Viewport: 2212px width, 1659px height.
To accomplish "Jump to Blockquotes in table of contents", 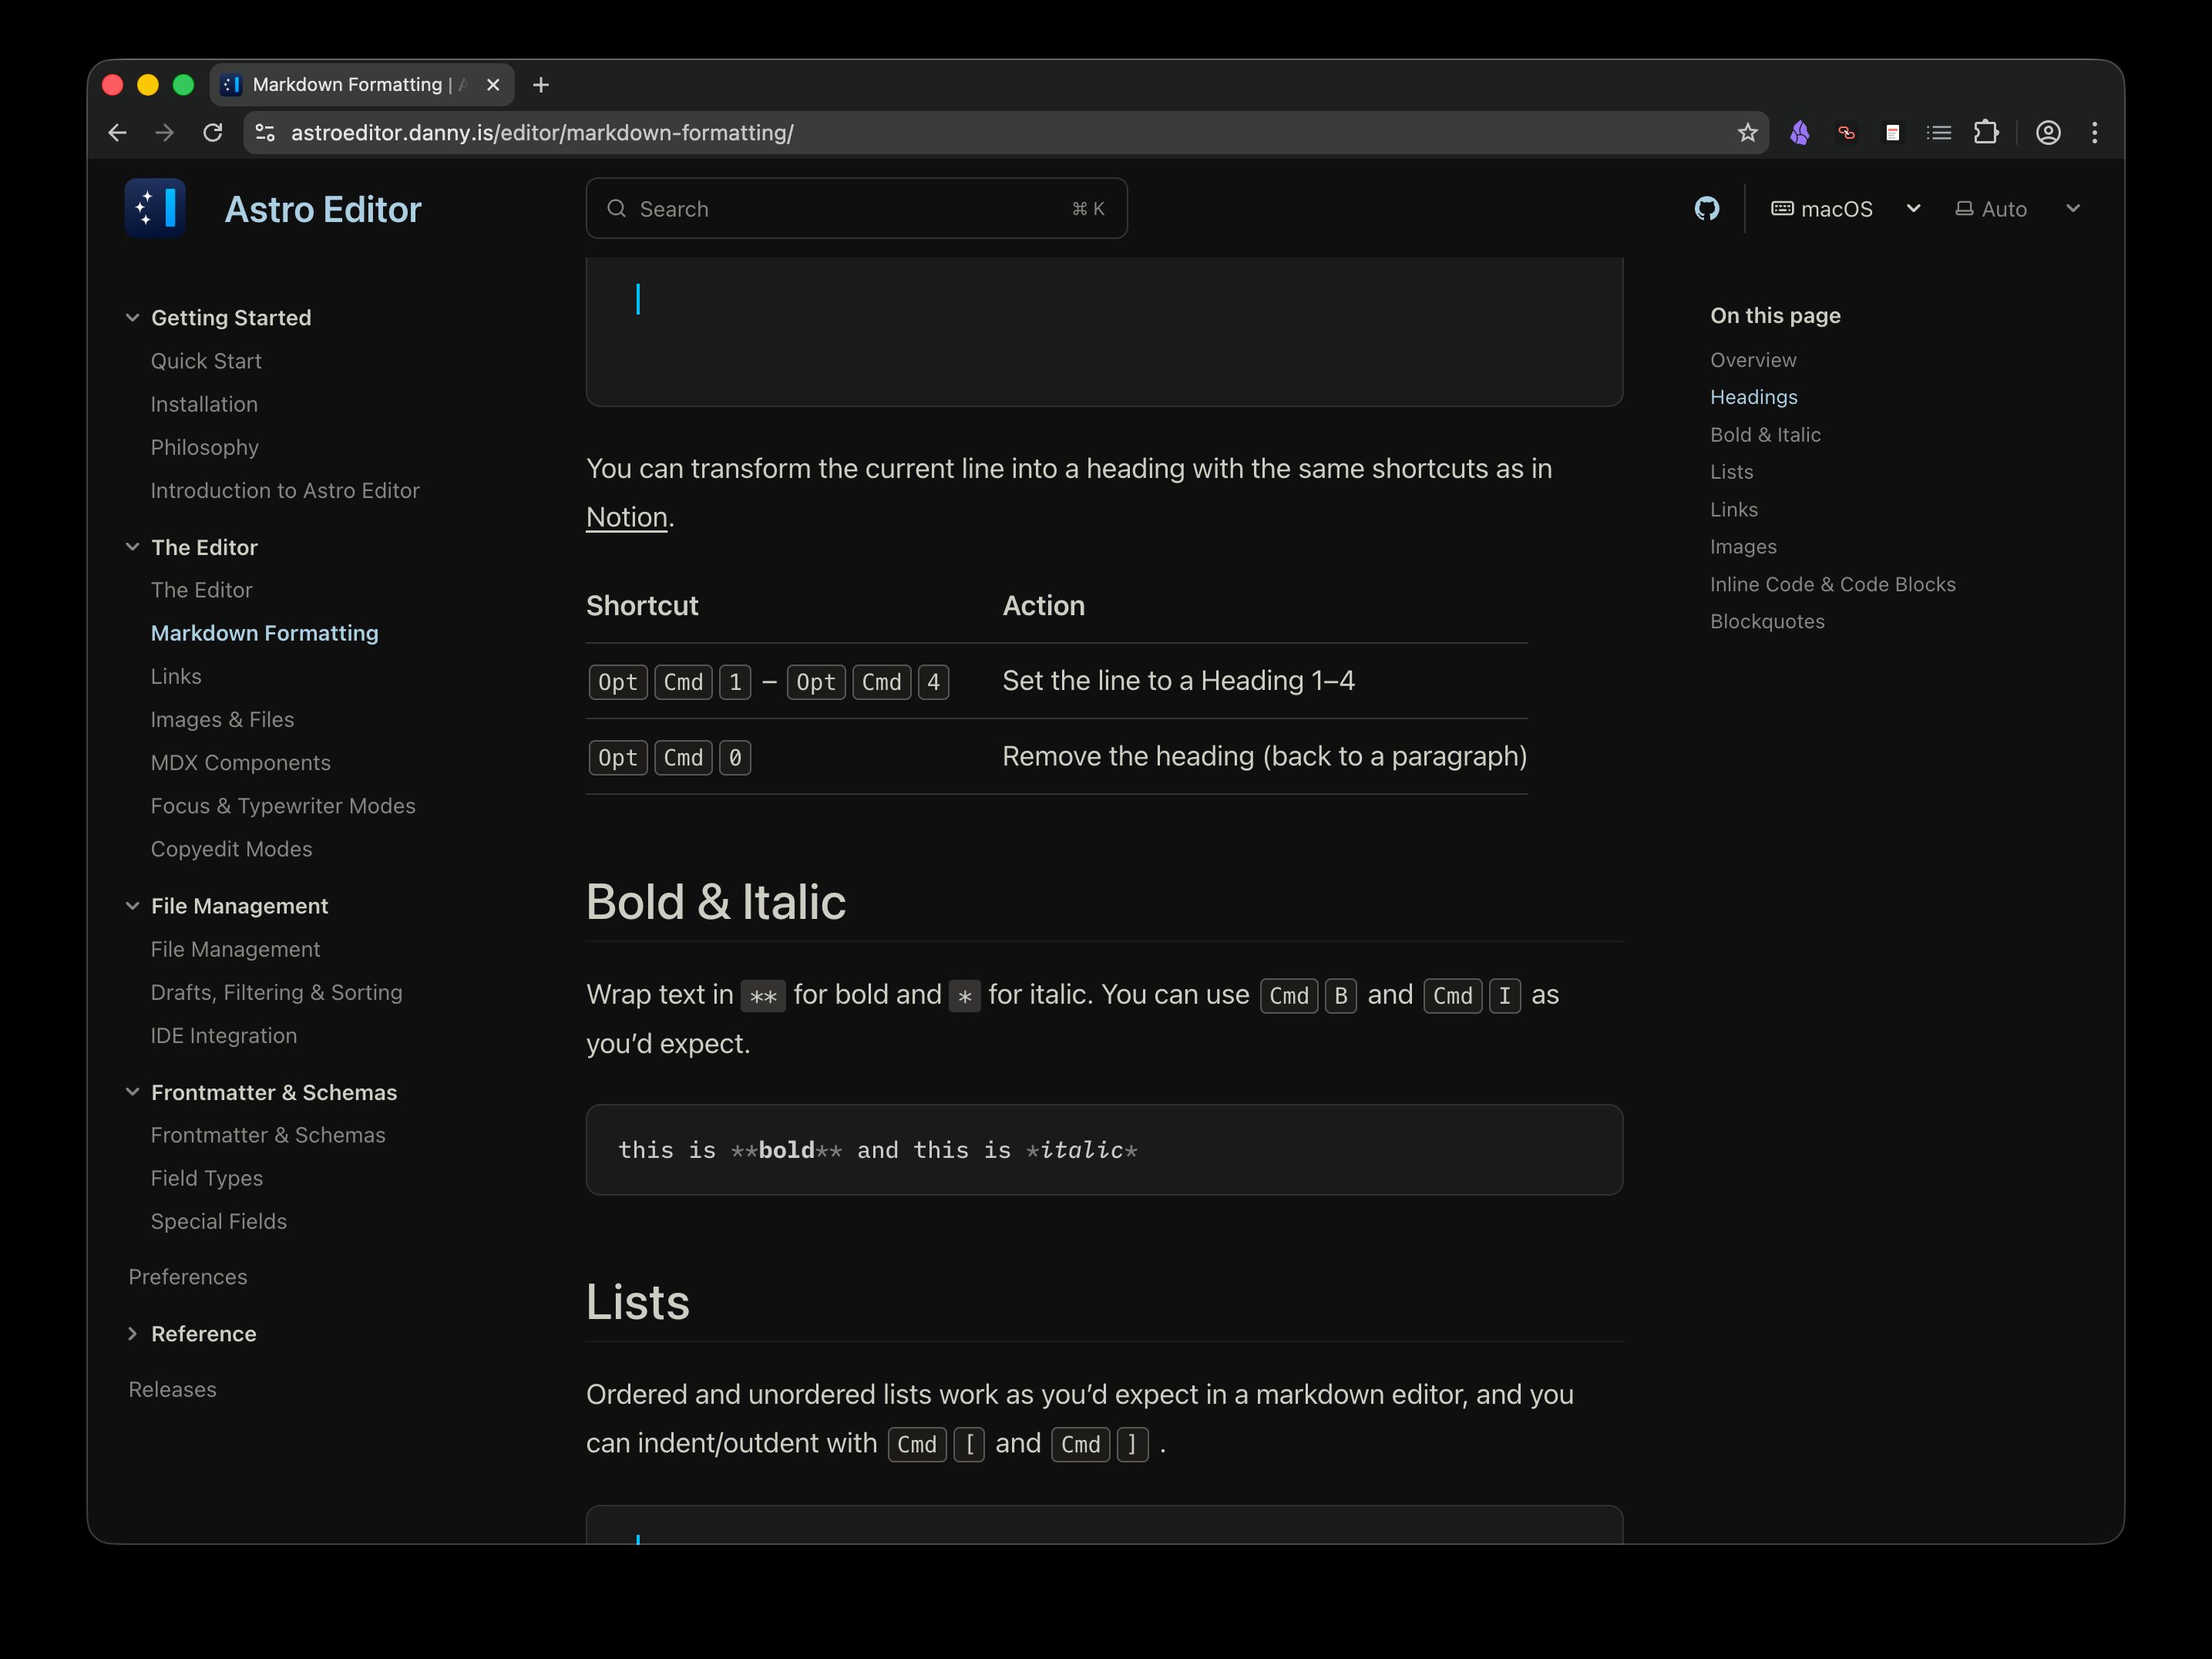I will 1767,621.
